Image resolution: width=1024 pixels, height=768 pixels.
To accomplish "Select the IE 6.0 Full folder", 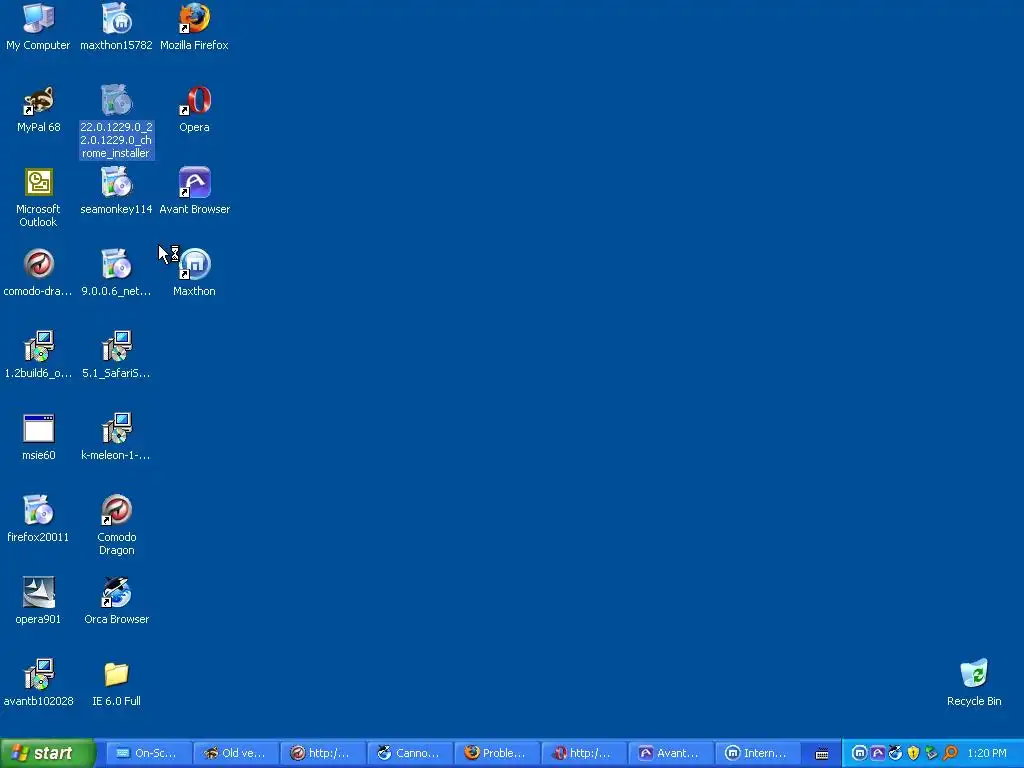I will [x=116, y=682].
